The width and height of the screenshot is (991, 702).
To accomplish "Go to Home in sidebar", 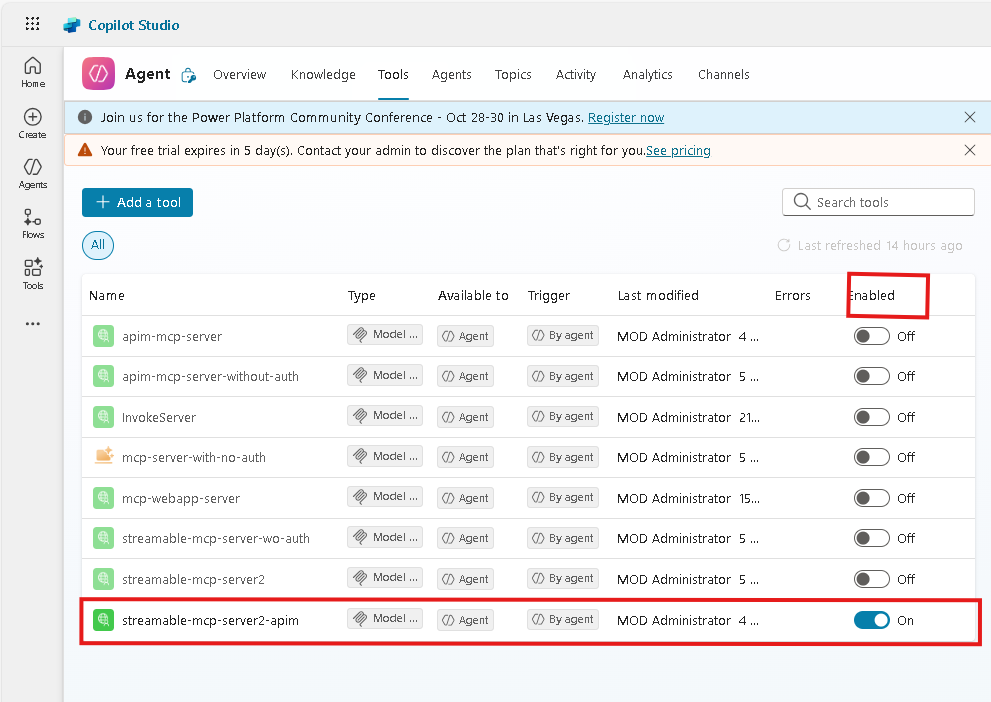I will pyautogui.click(x=33, y=73).
